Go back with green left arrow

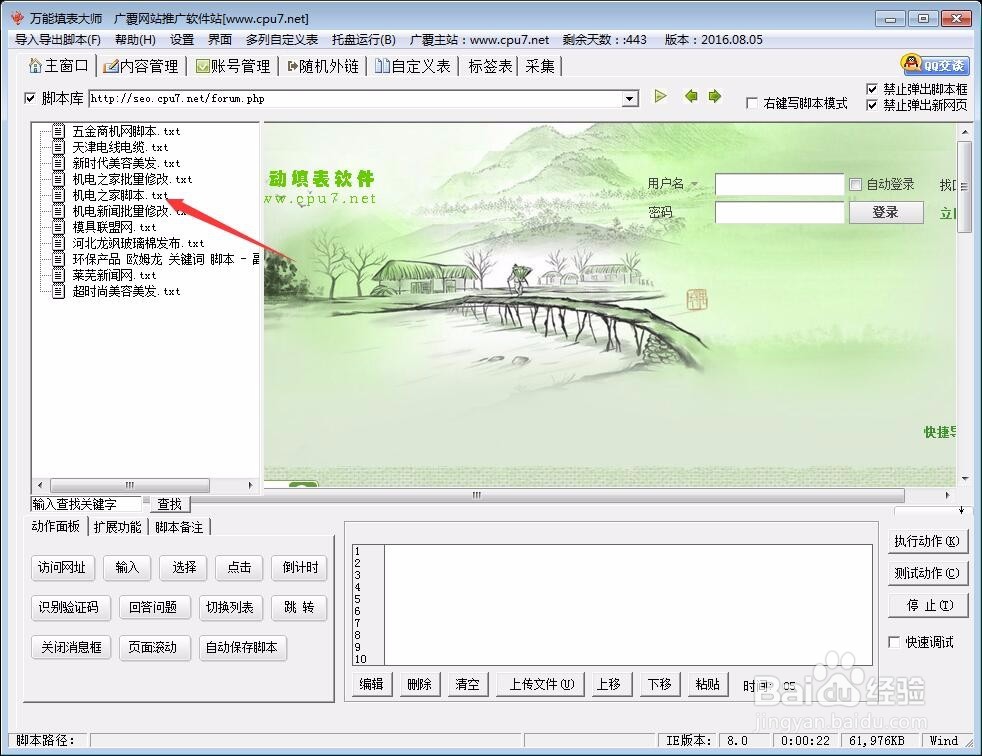point(691,96)
